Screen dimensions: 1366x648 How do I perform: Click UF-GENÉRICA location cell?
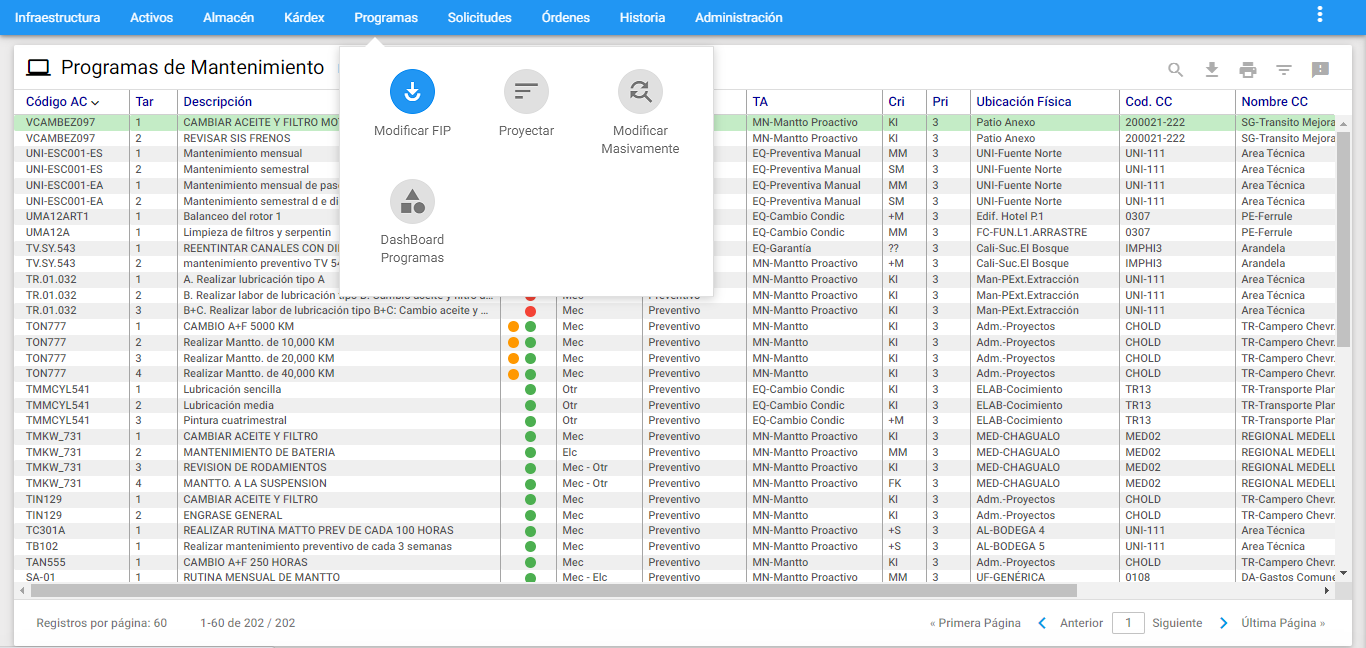tap(1011, 577)
